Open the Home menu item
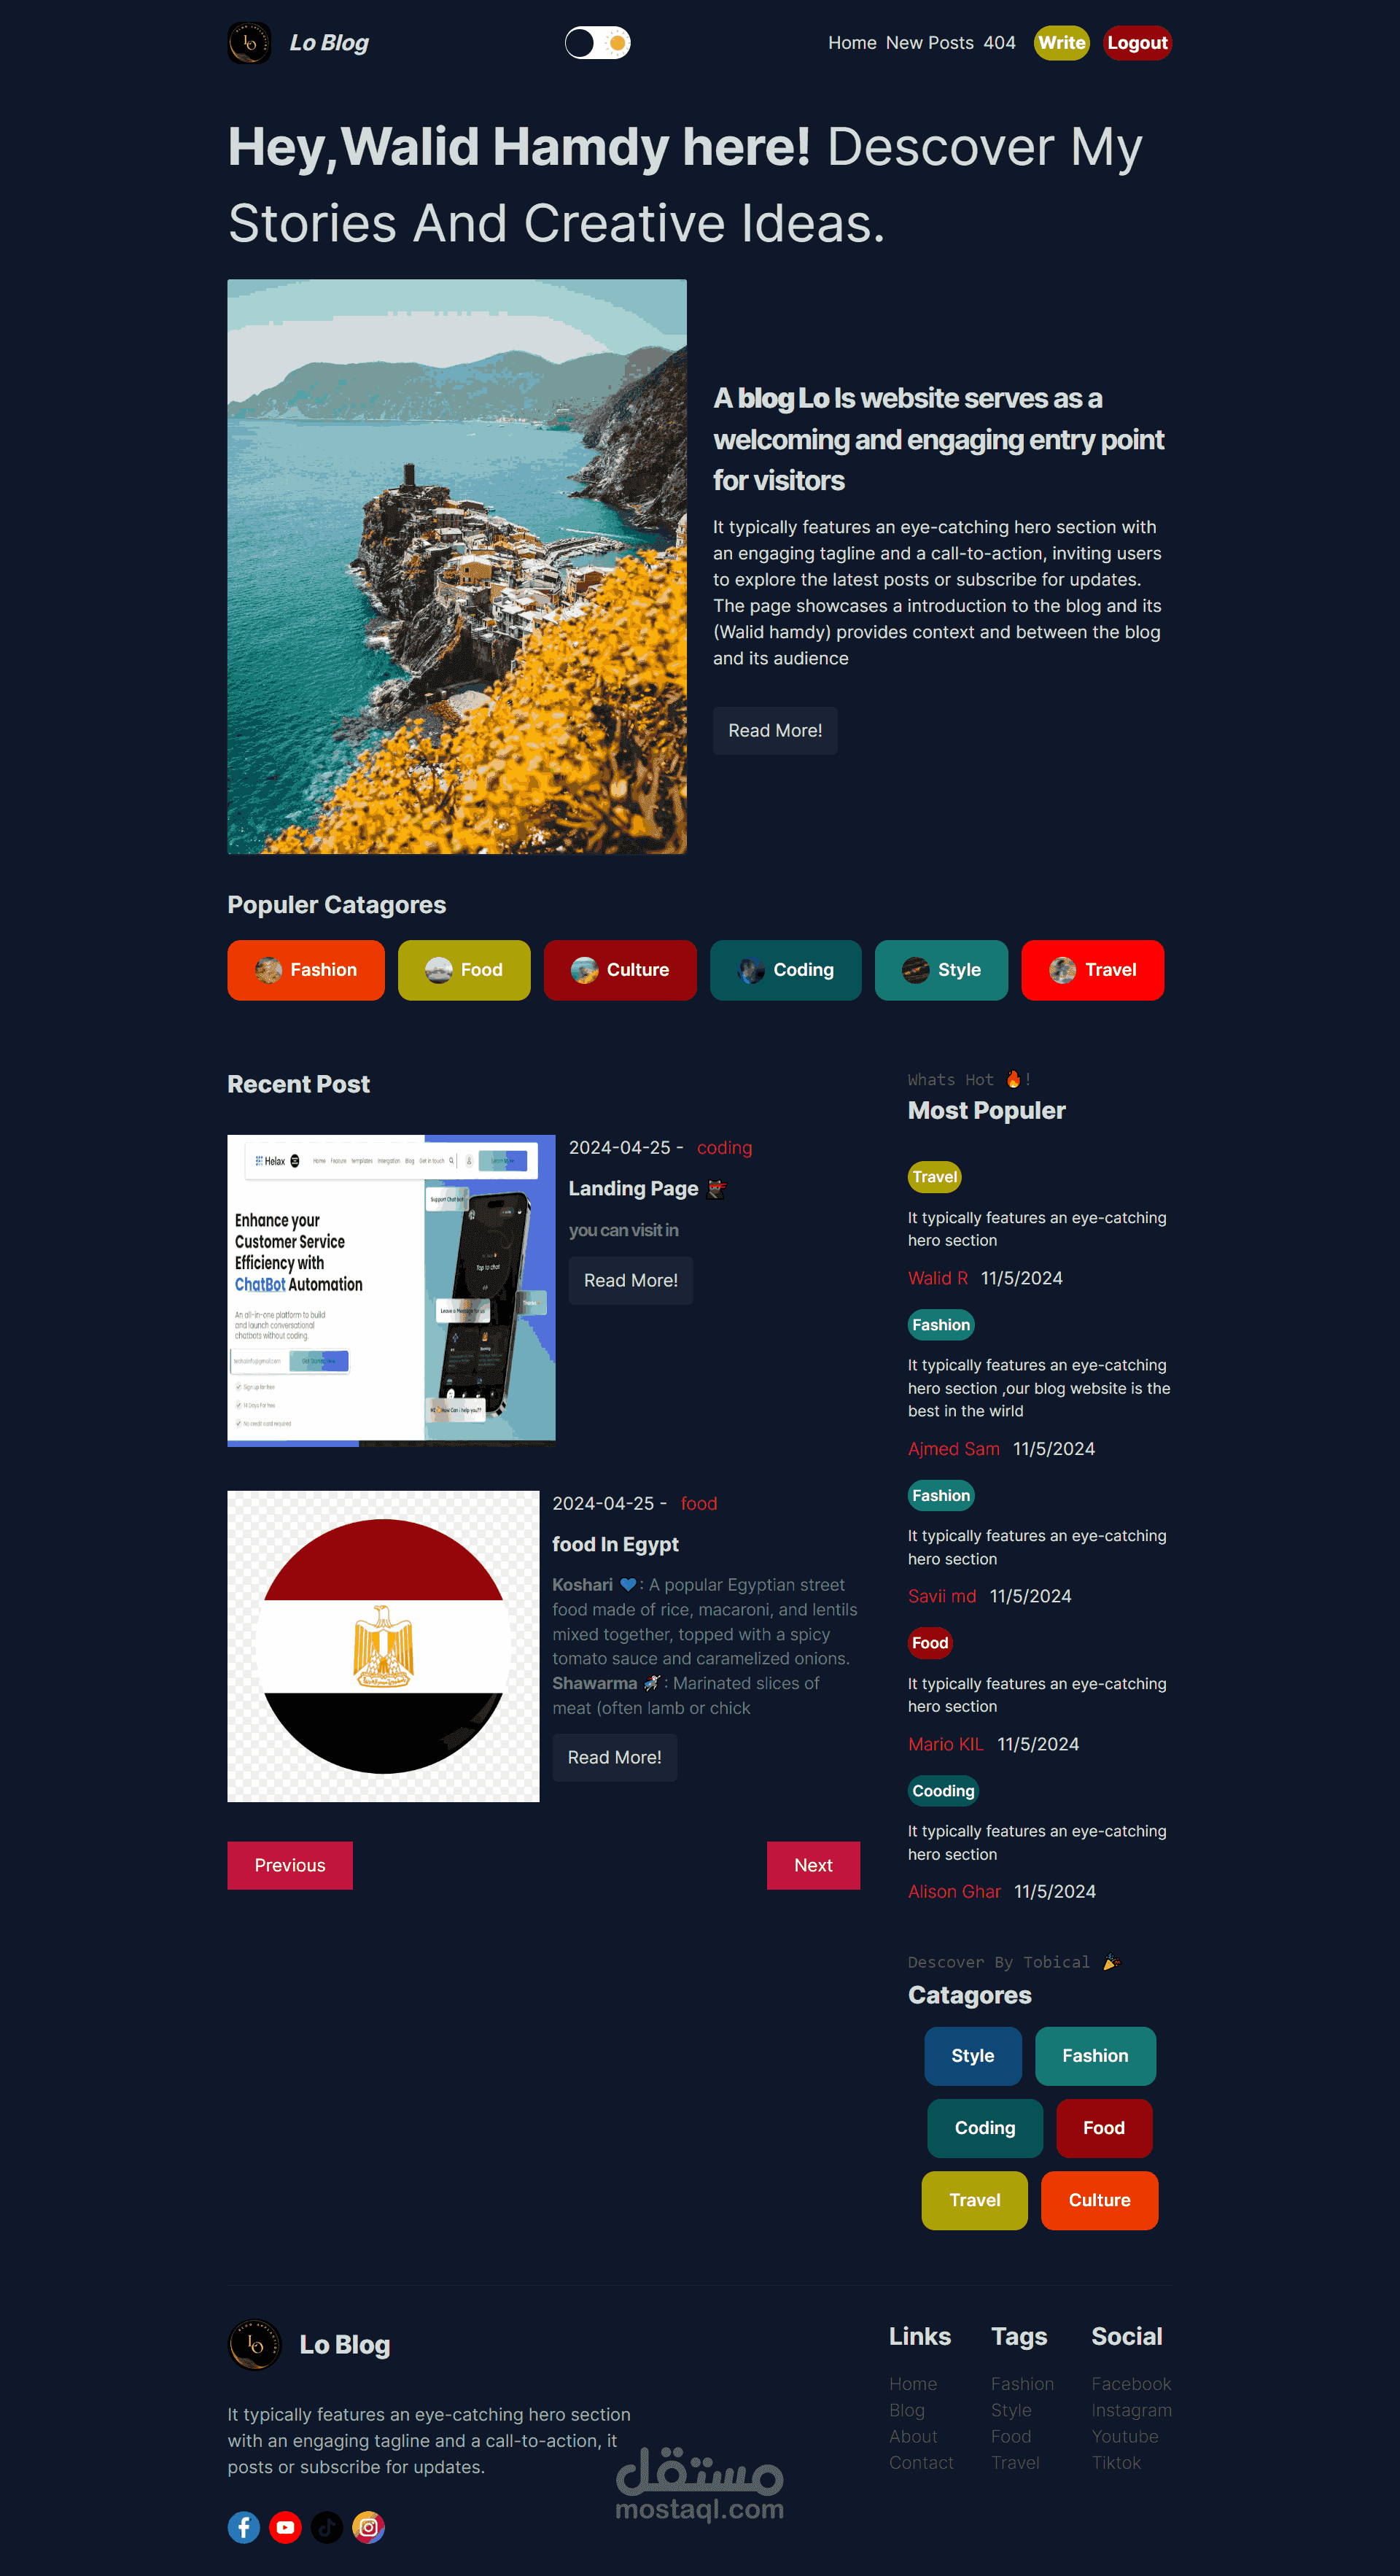This screenshot has height=2576, width=1400. pyautogui.click(x=848, y=42)
